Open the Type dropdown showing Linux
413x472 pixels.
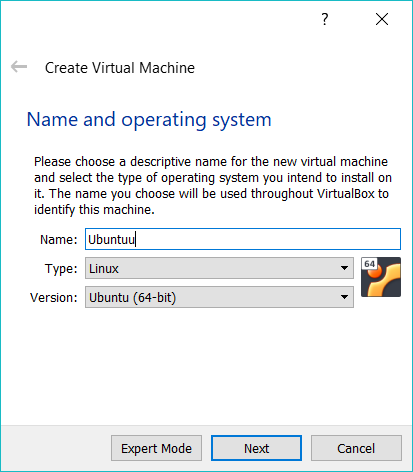219,268
